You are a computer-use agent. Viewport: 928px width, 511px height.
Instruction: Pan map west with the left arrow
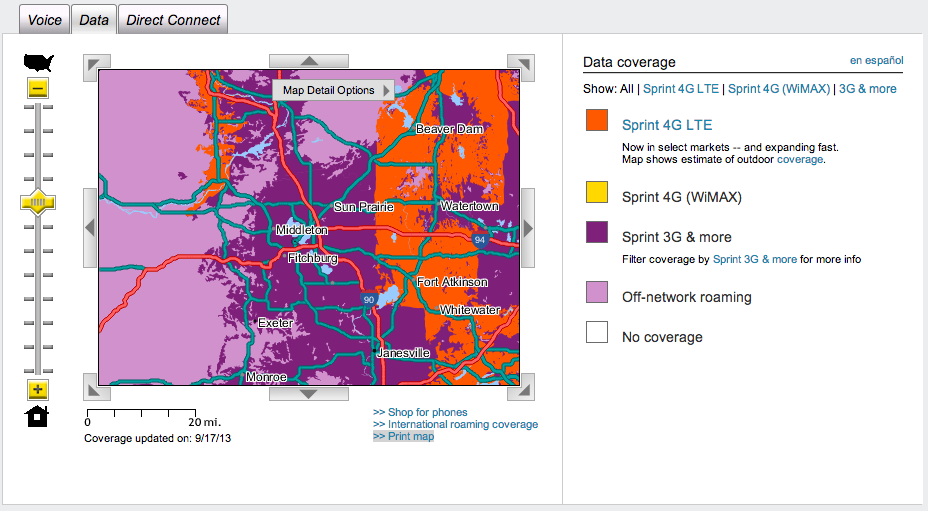[90, 228]
